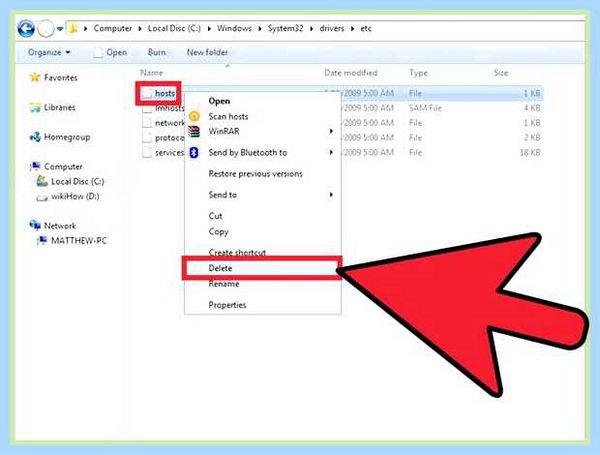Expand breadcrumb arrow after System32
The height and width of the screenshot is (455, 600).
pos(311,29)
